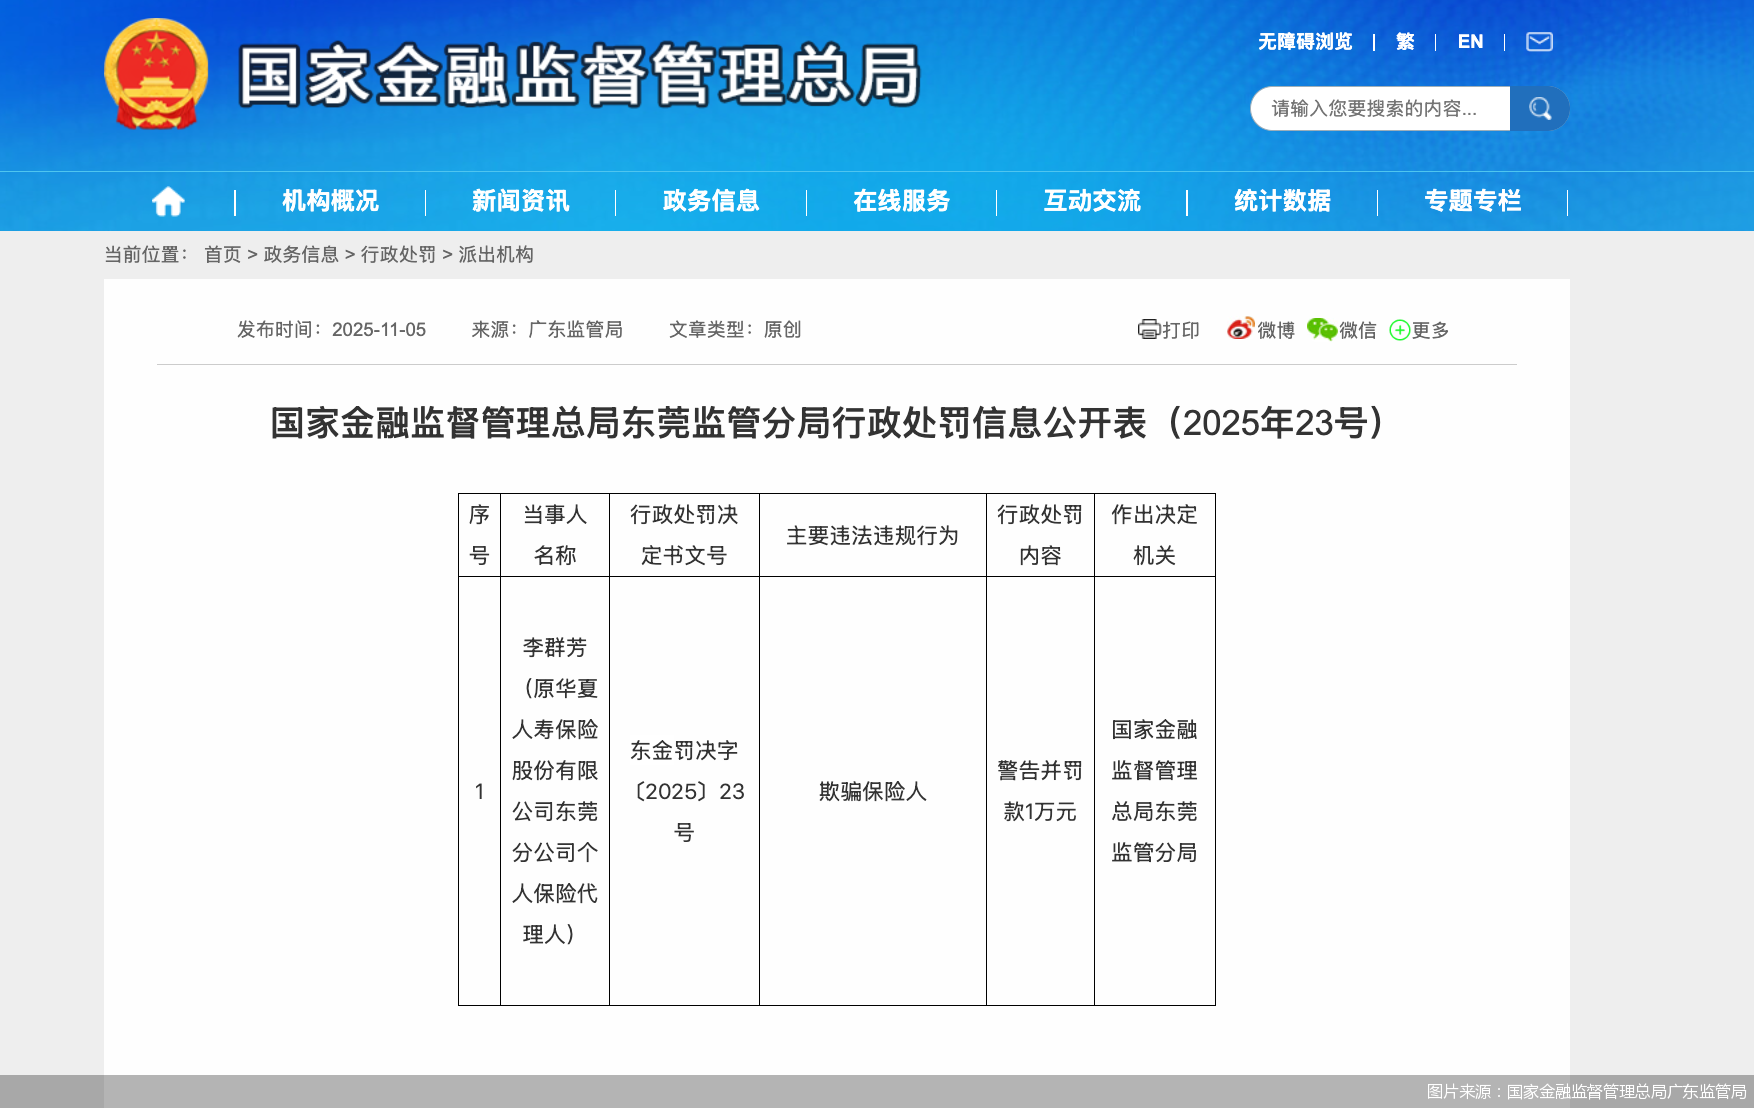1754x1108 pixels.
Task: Print the article using the 打印 icon
Action: pyautogui.click(x=1168, y=330)
